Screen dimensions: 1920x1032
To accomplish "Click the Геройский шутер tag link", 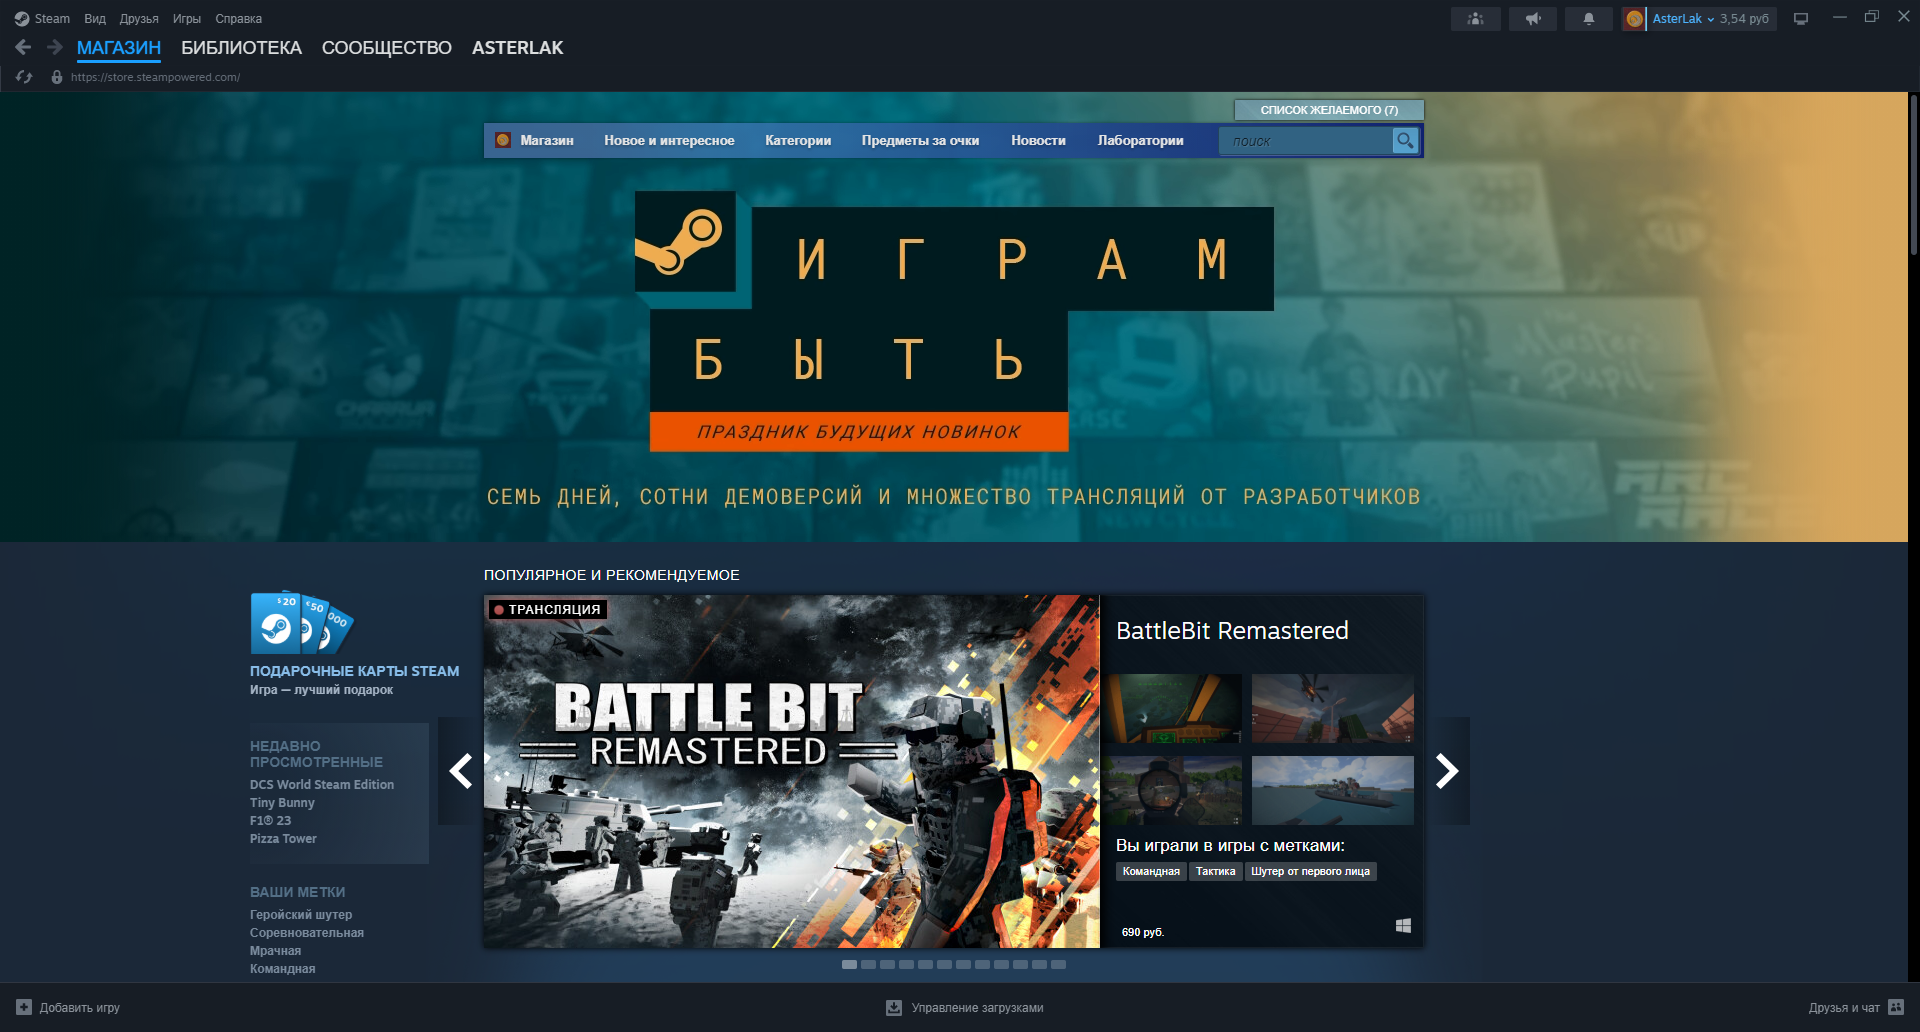I will [x=301, y=915].
